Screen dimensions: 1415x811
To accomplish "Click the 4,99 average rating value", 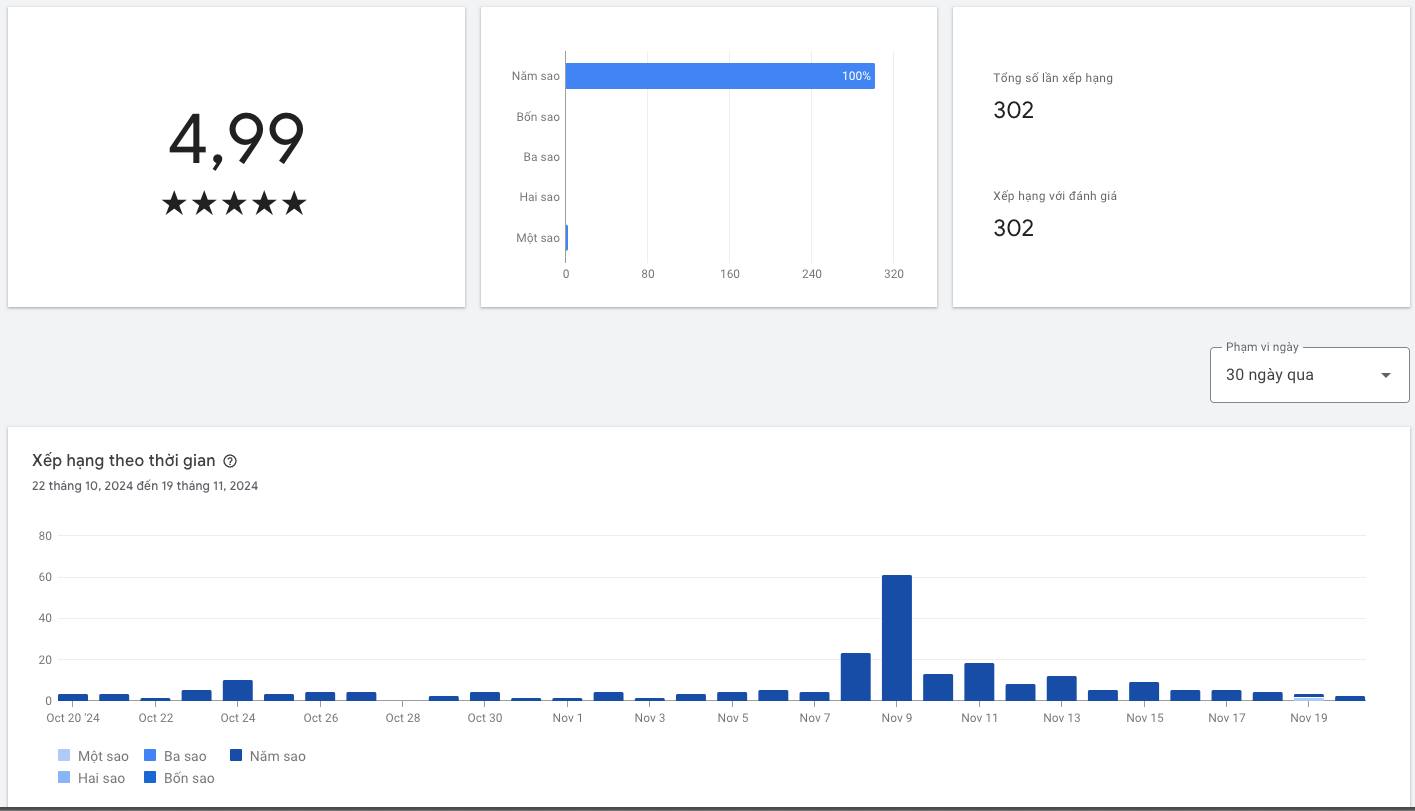I will coord(236,140).
